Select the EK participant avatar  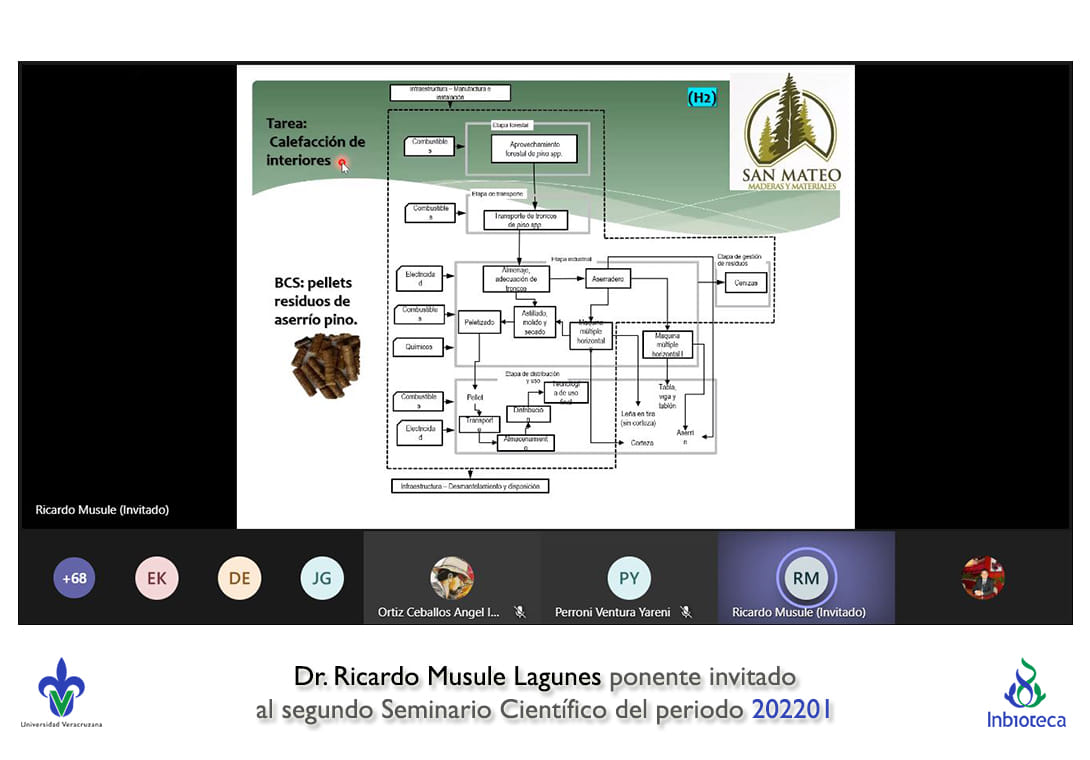coord(157,578)
